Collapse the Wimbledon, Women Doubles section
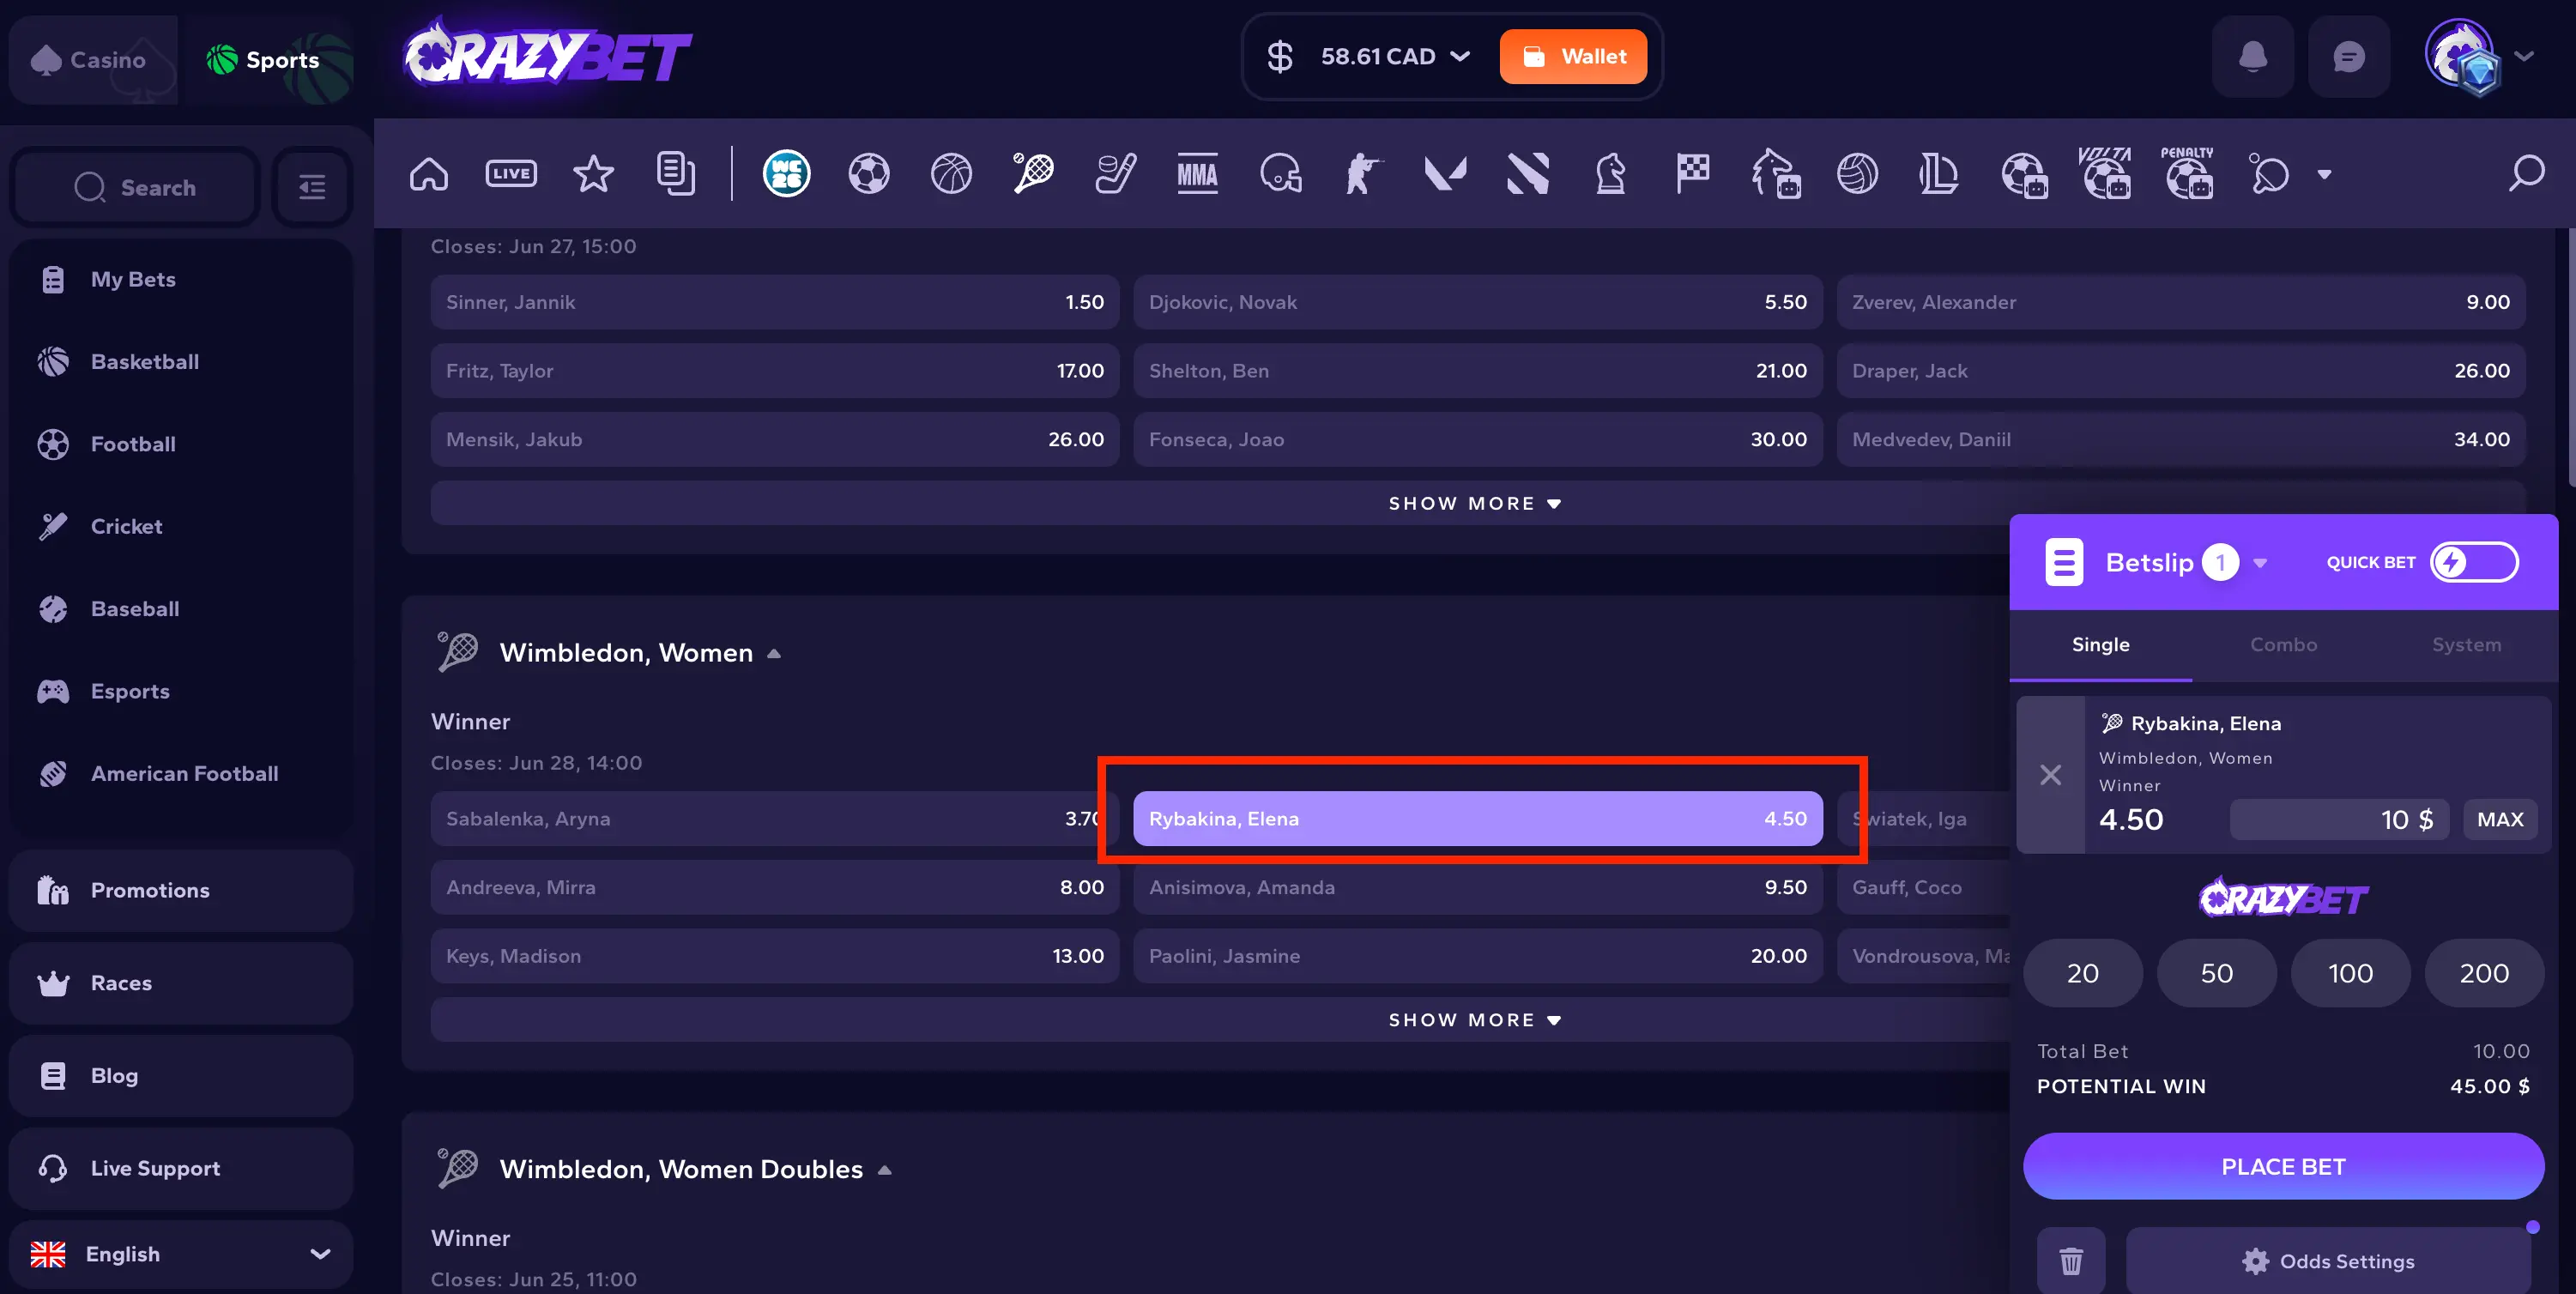Screen dimensions: 2576x1294 coord(885,1170)
